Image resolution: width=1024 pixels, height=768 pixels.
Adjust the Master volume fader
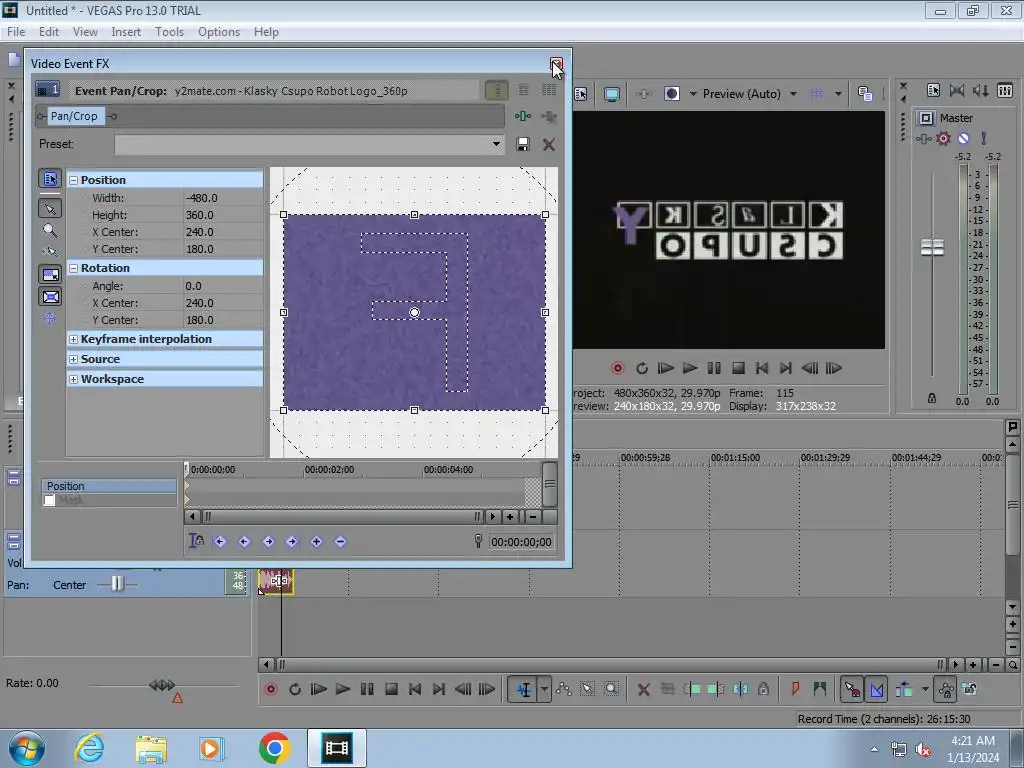coord(932,248)
